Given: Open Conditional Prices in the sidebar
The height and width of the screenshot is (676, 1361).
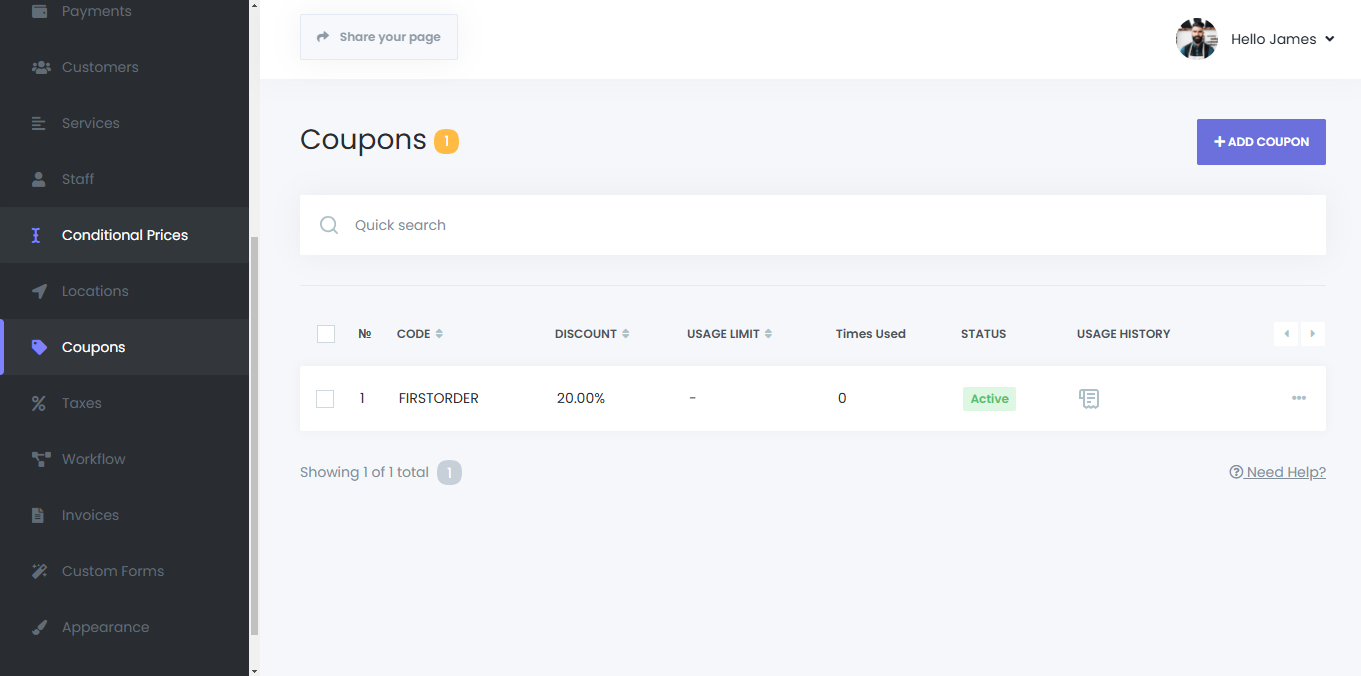Looking at the screenshot, I should 124,235.
